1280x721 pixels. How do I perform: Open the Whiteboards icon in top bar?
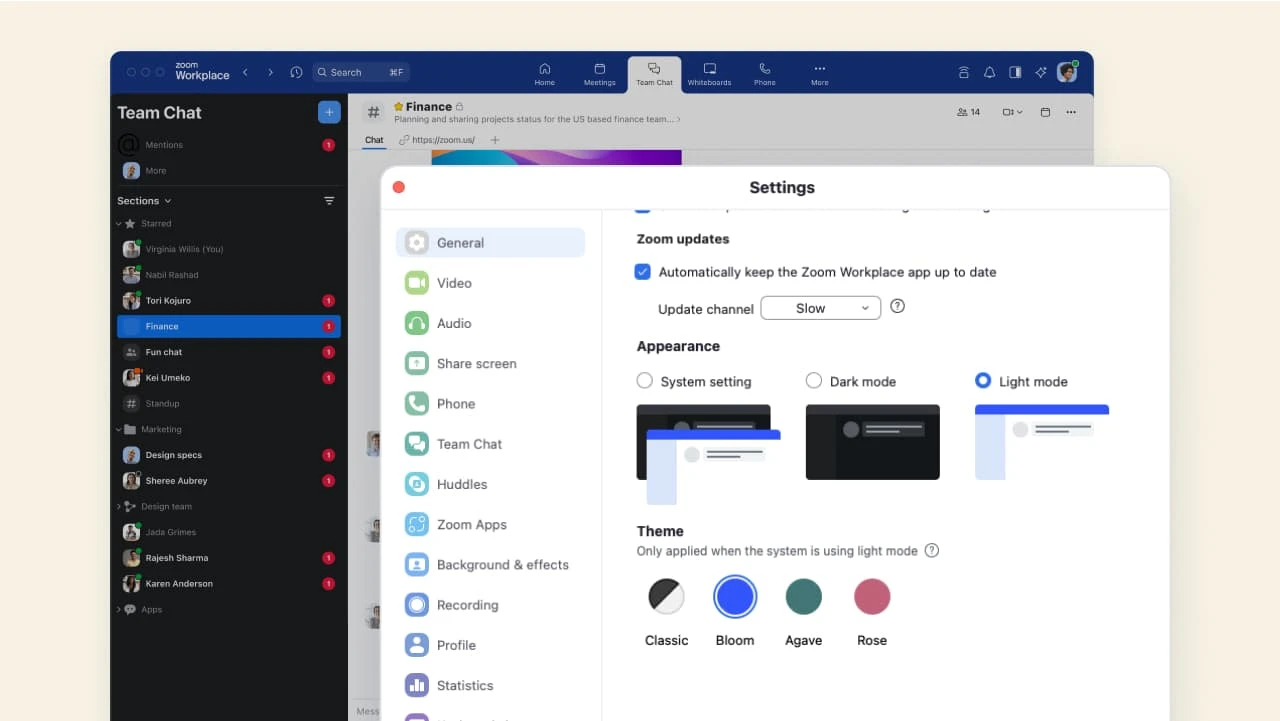[x=709, y=74]
